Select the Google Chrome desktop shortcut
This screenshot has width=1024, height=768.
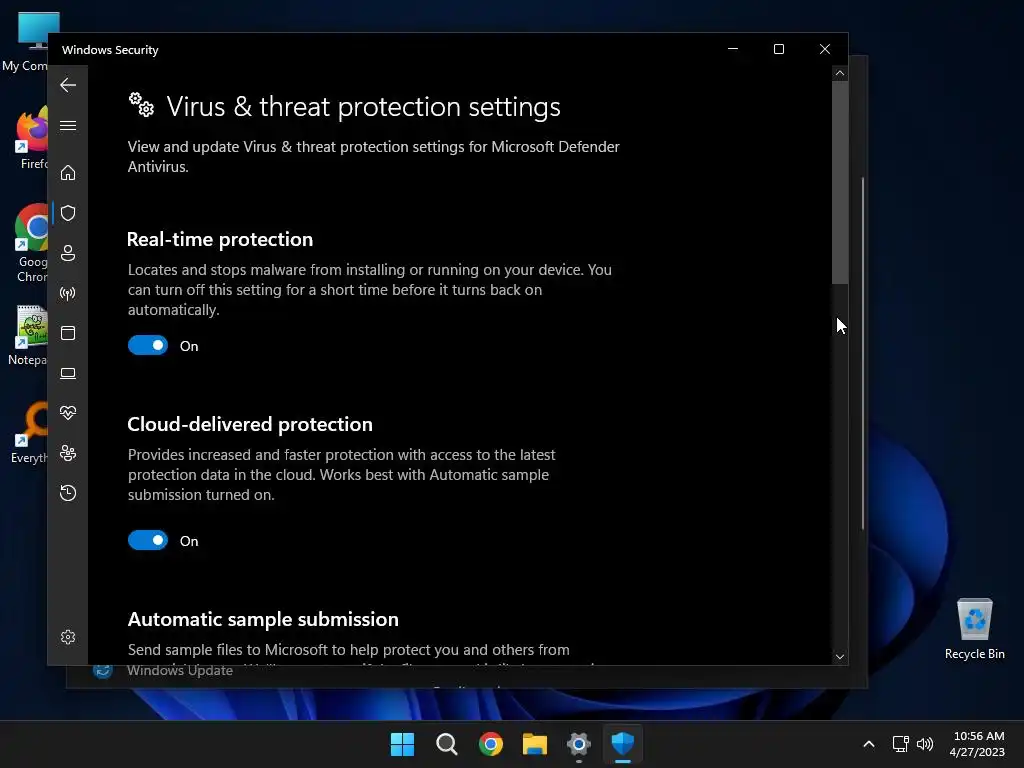tap(31, 244)
